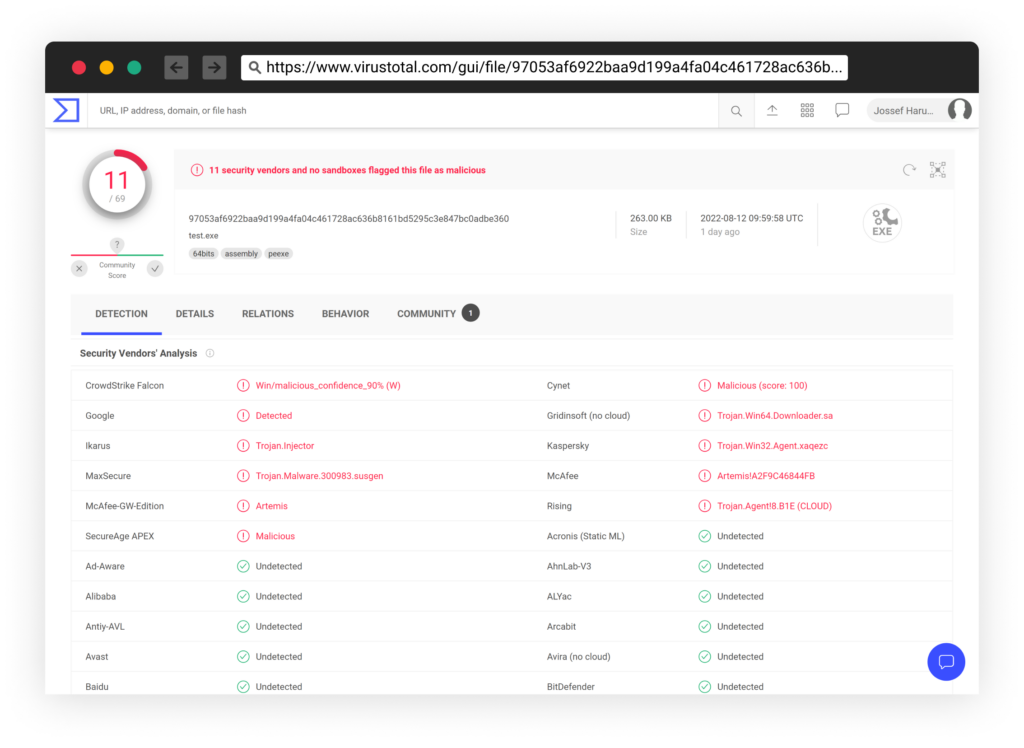
Task: Click Trojan.Win64.Downloader.sa result
Action: point(775,415)
